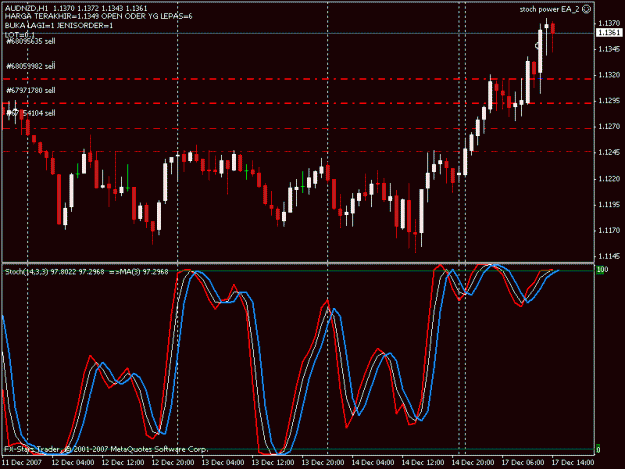Click price scale value 1.1370
This screenshot has width=625, height=469.
(x=609, y=24)
